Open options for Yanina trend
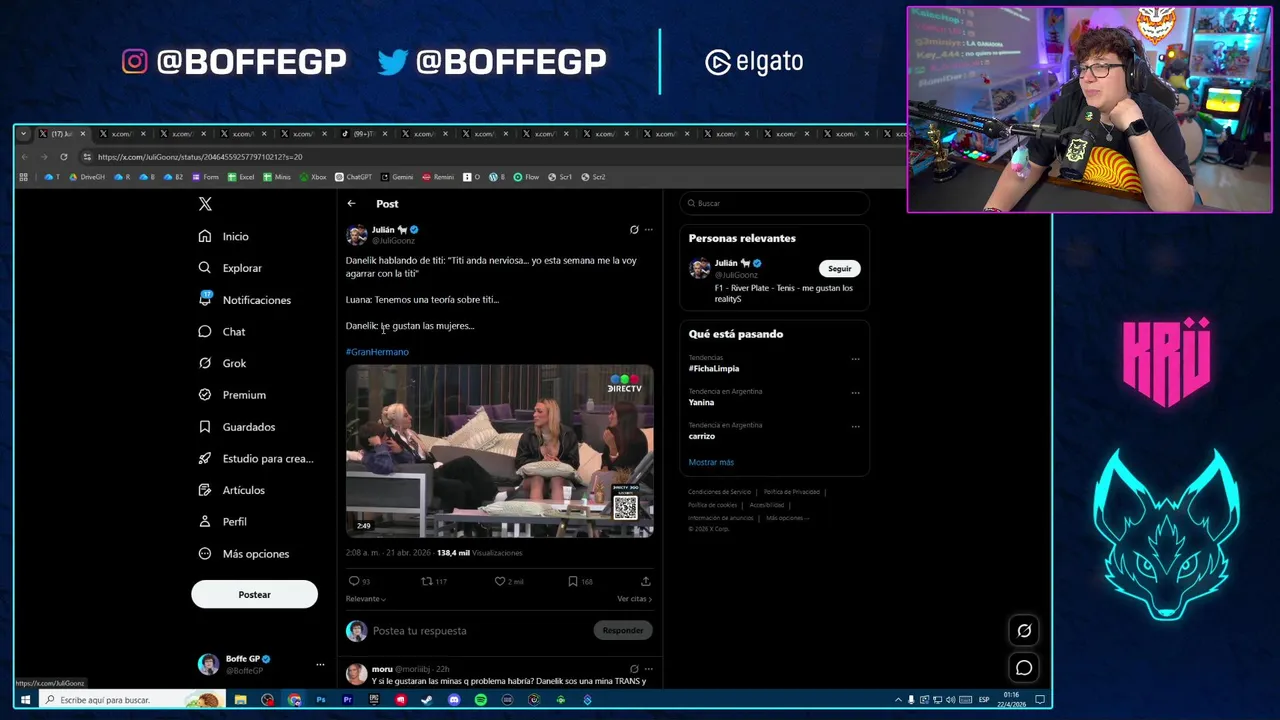This screenshot has height=720, width=1280. [x=855, y=393]
